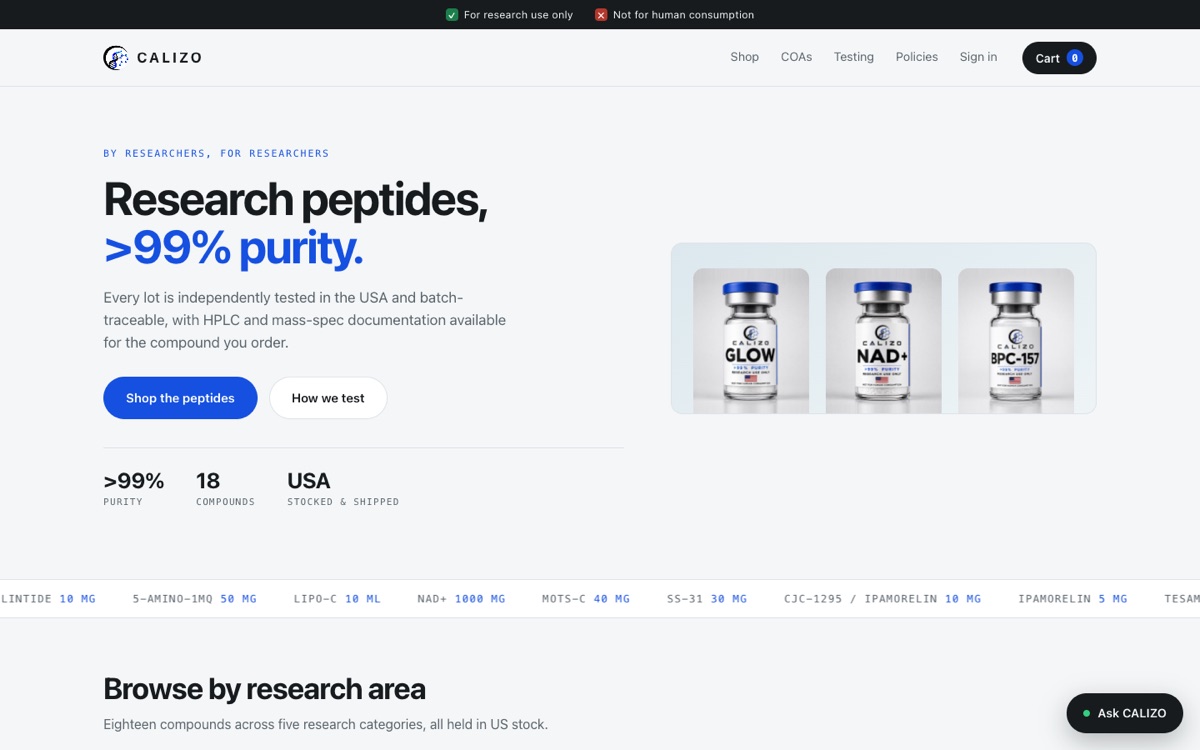The image size is (1200, 750).
Task: Click Shop the peptides button
Action: pyautogui.click(x=180, y=398)
